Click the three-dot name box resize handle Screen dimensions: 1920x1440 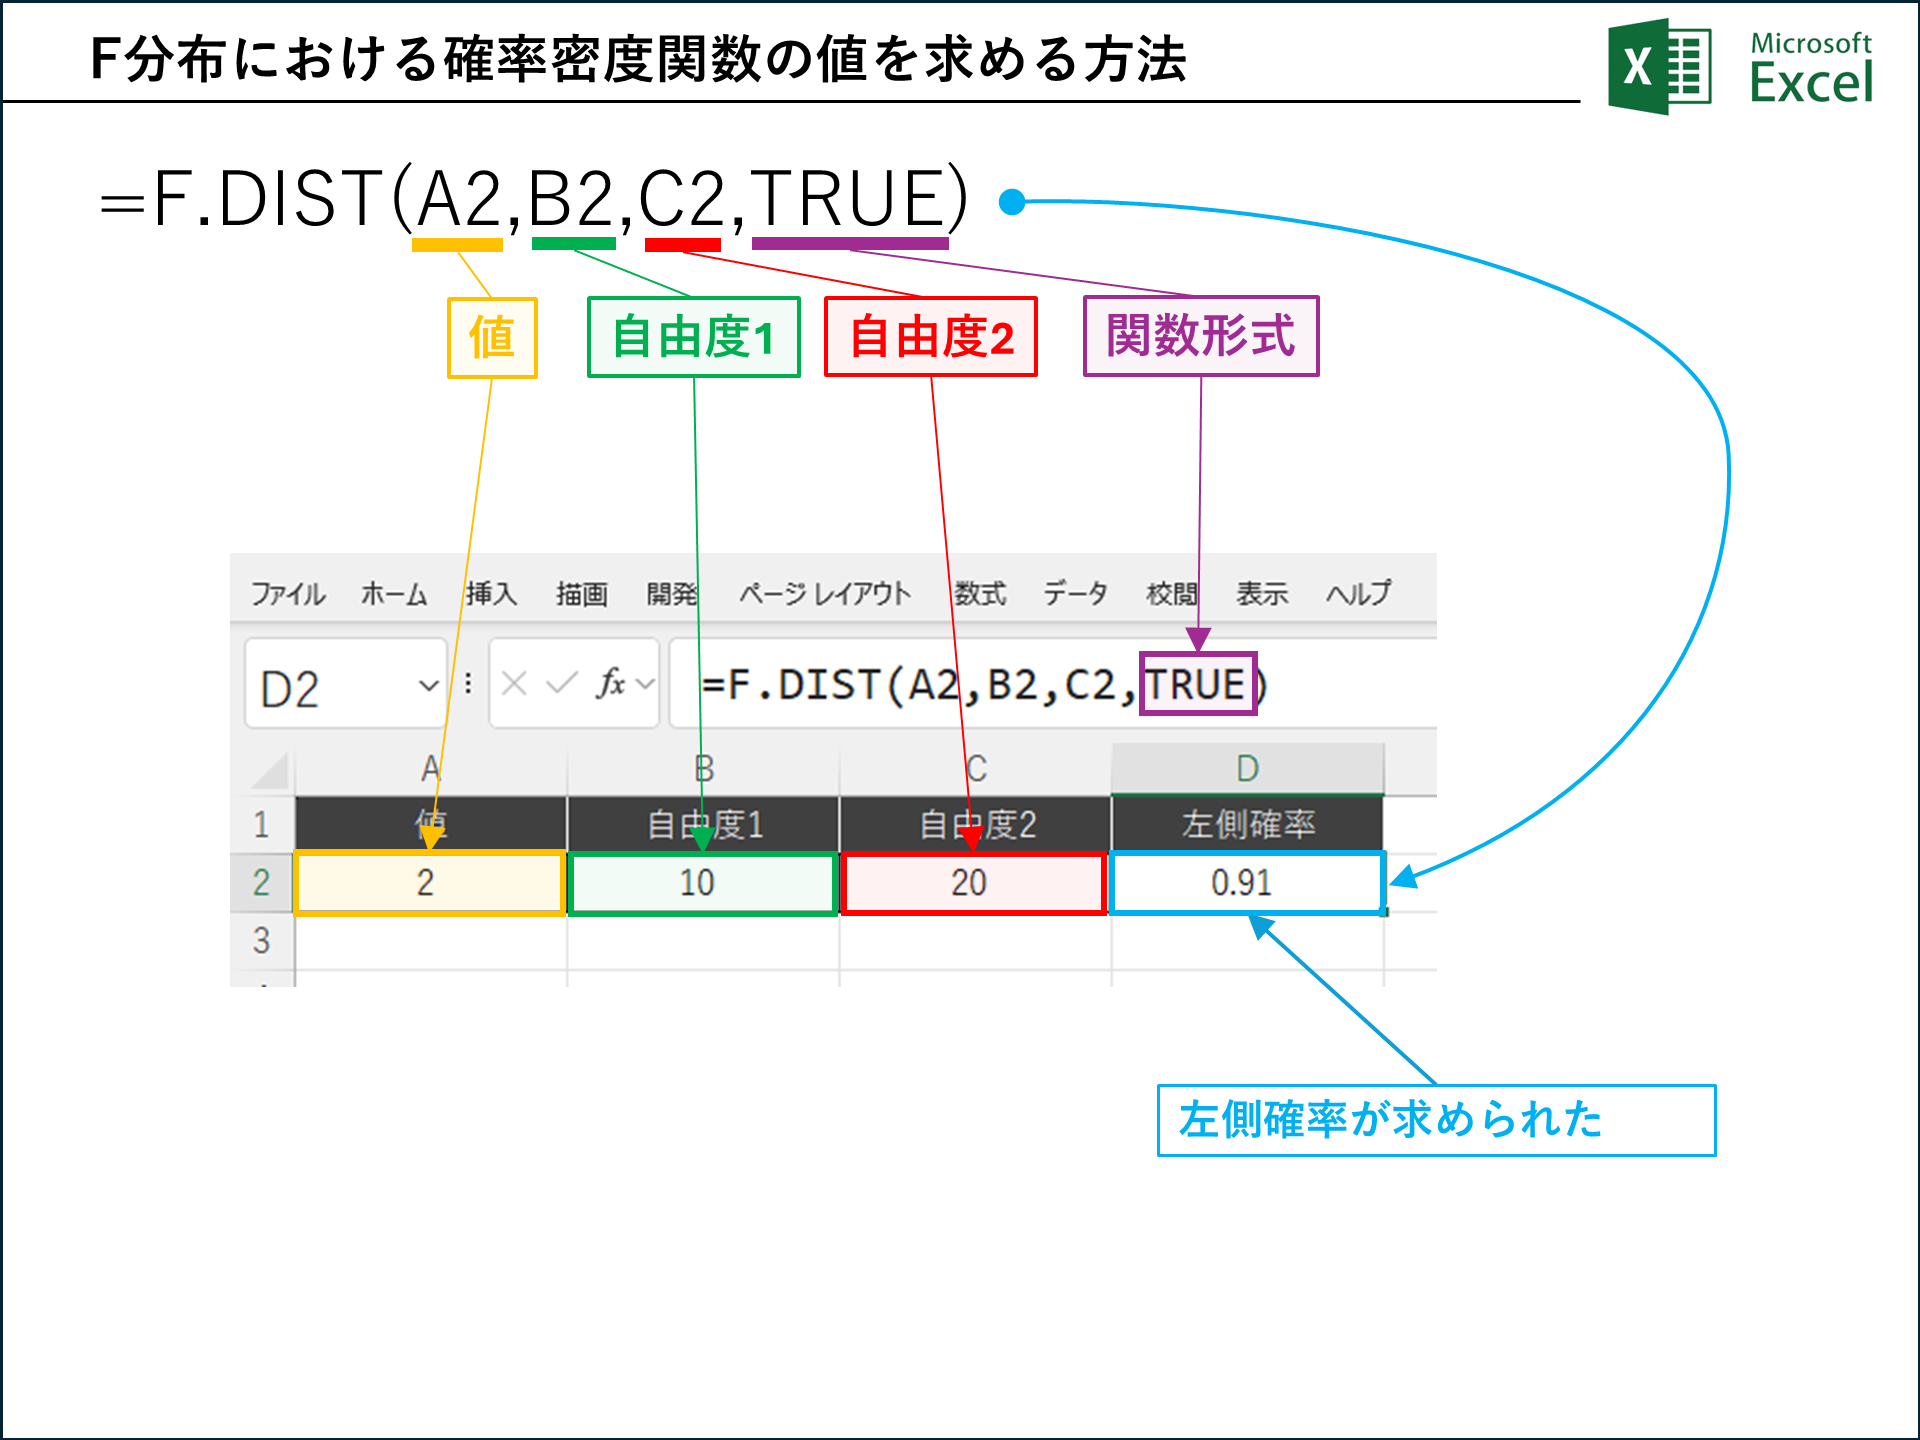tap(468, 684)
